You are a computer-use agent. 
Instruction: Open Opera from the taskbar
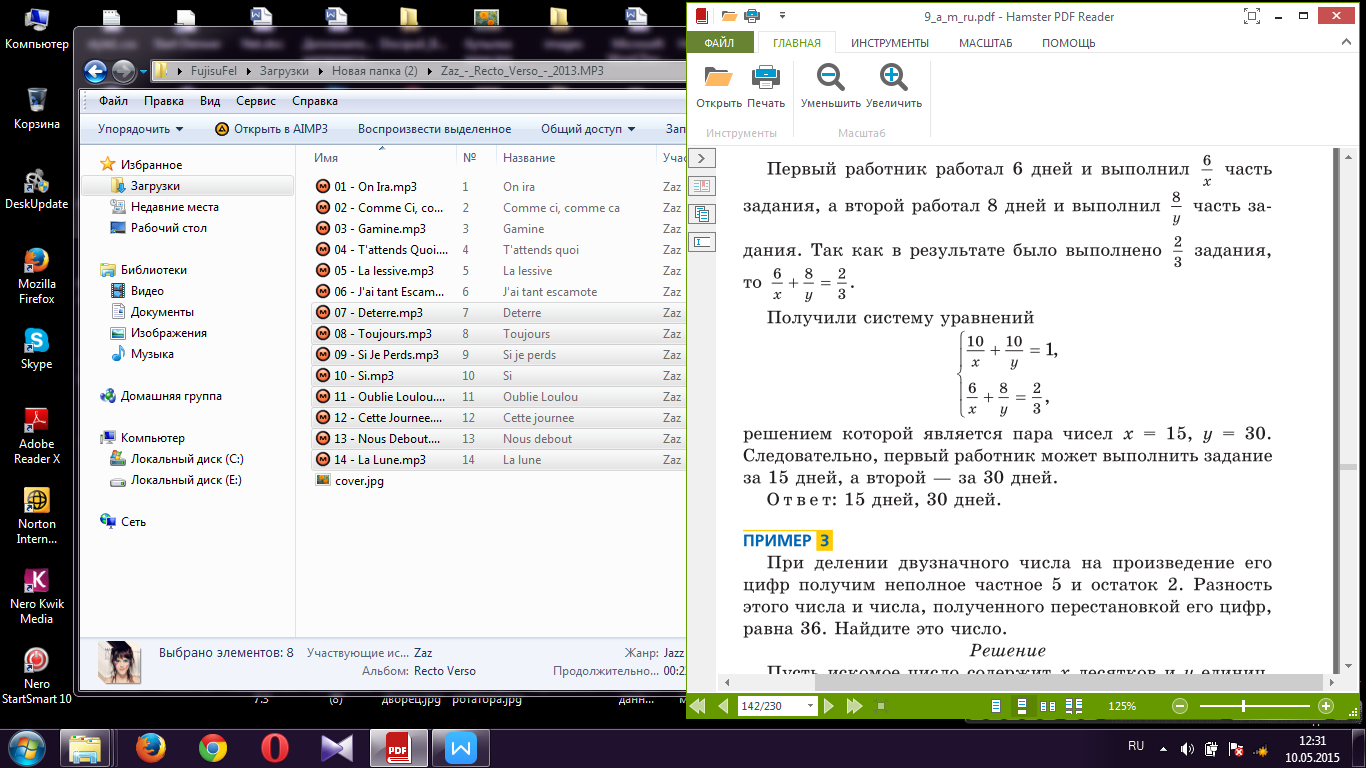pyautogui.click(x=275, y=747)
